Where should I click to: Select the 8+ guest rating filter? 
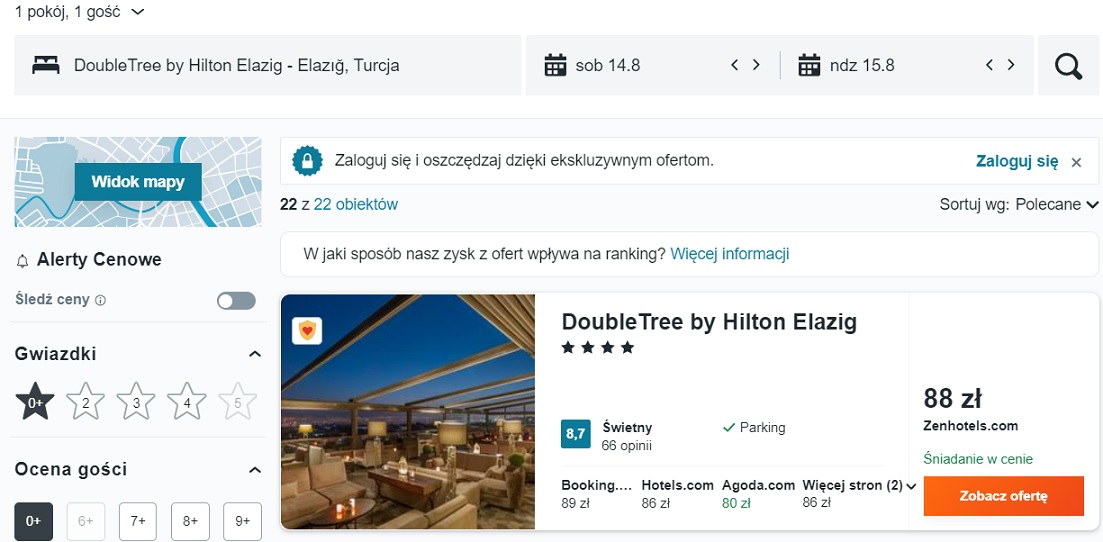190,522
